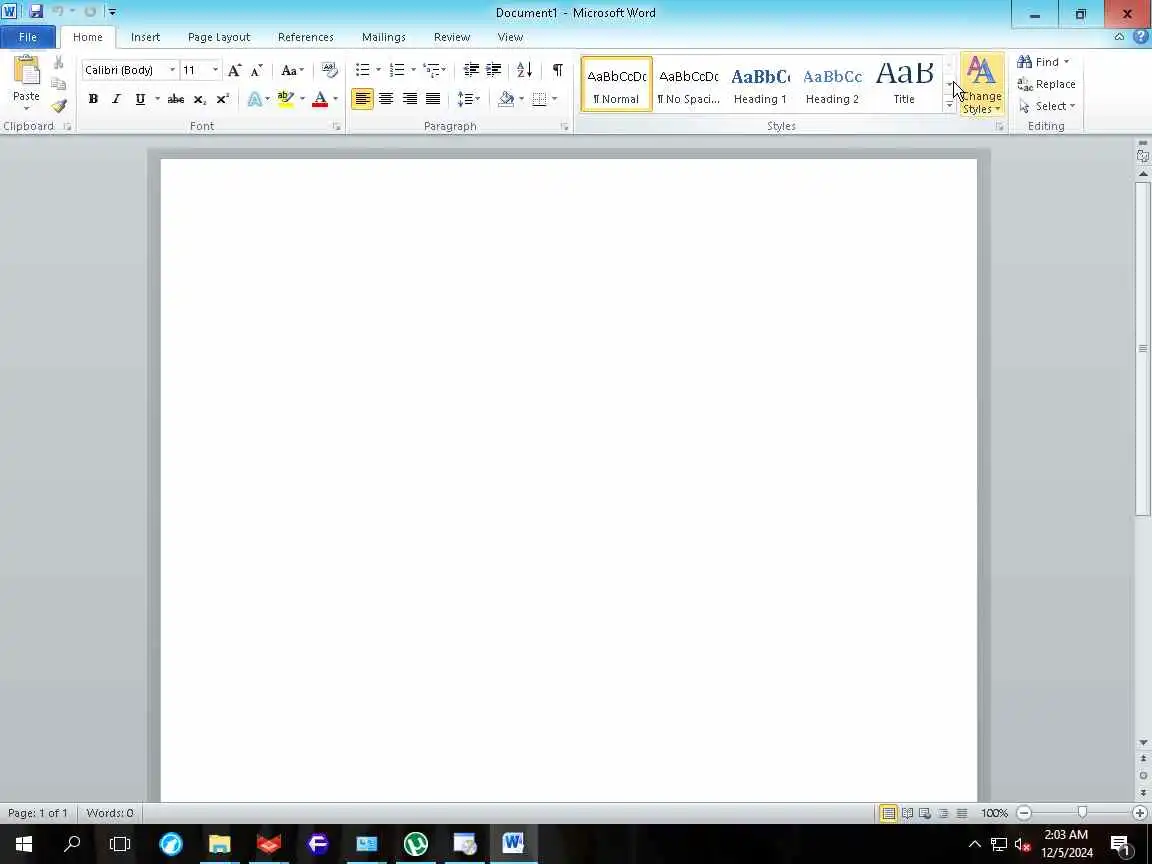Viewport: 1152px width, 864px height.
Task: Click the Words: 0 status indicator
Action: (x=110, y=813)
